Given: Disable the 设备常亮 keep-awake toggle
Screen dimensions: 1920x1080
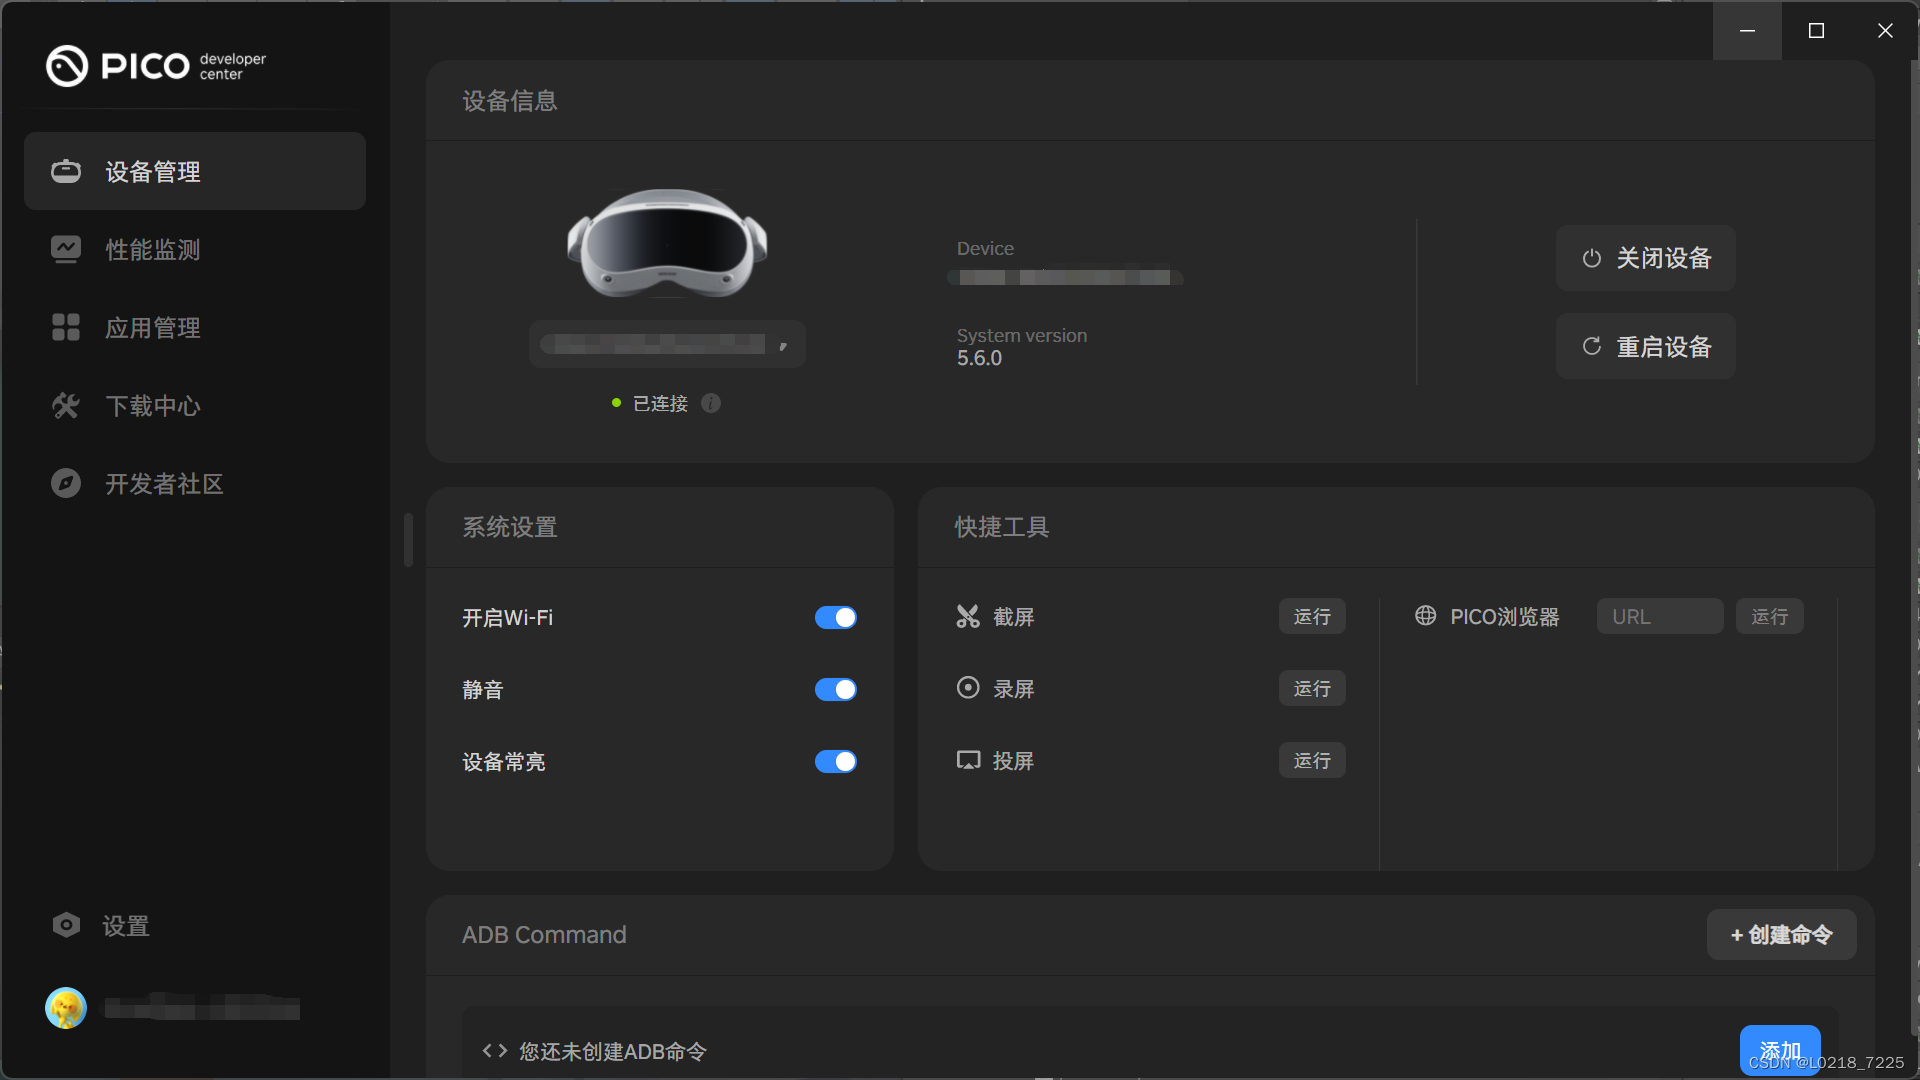Looking at the screenshot, I should point(836,761).
